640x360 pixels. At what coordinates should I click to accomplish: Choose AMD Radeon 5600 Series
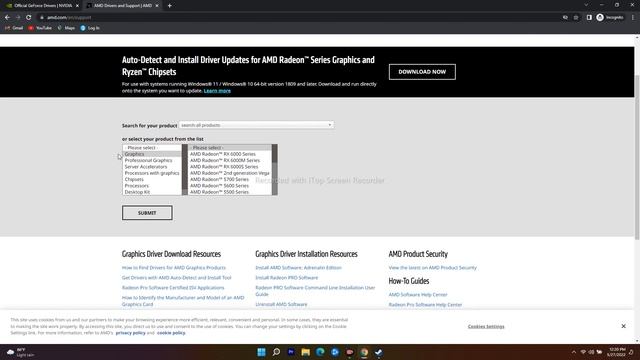point(230,186)
